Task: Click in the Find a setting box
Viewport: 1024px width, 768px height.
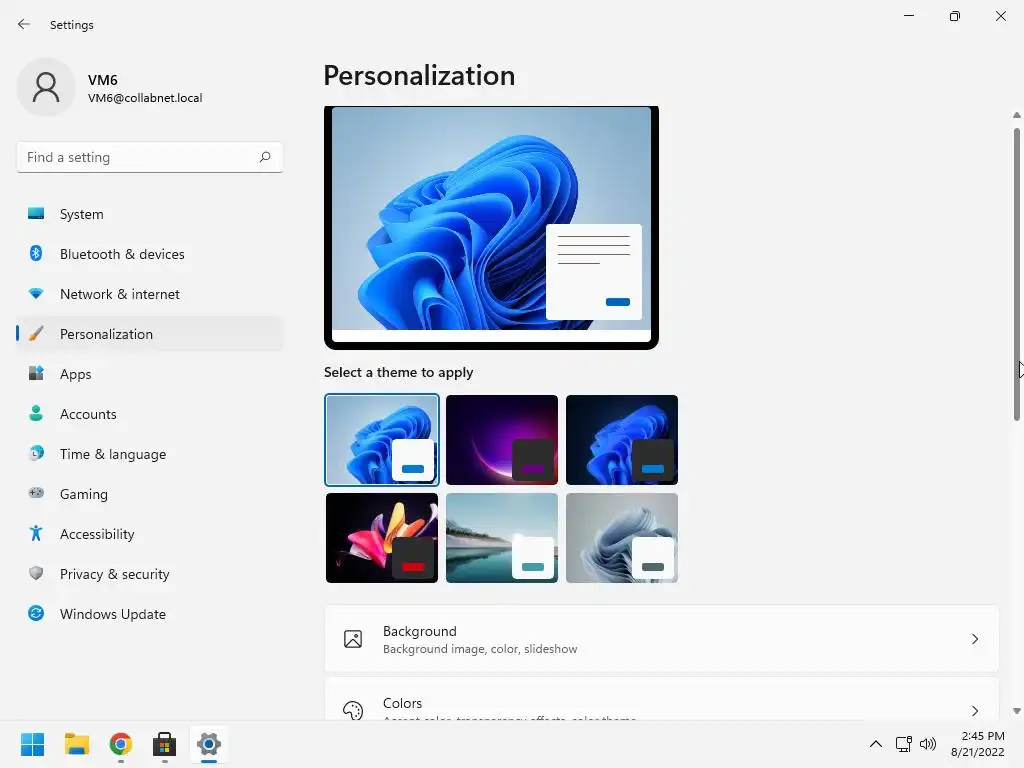Action: pos(150,157)
